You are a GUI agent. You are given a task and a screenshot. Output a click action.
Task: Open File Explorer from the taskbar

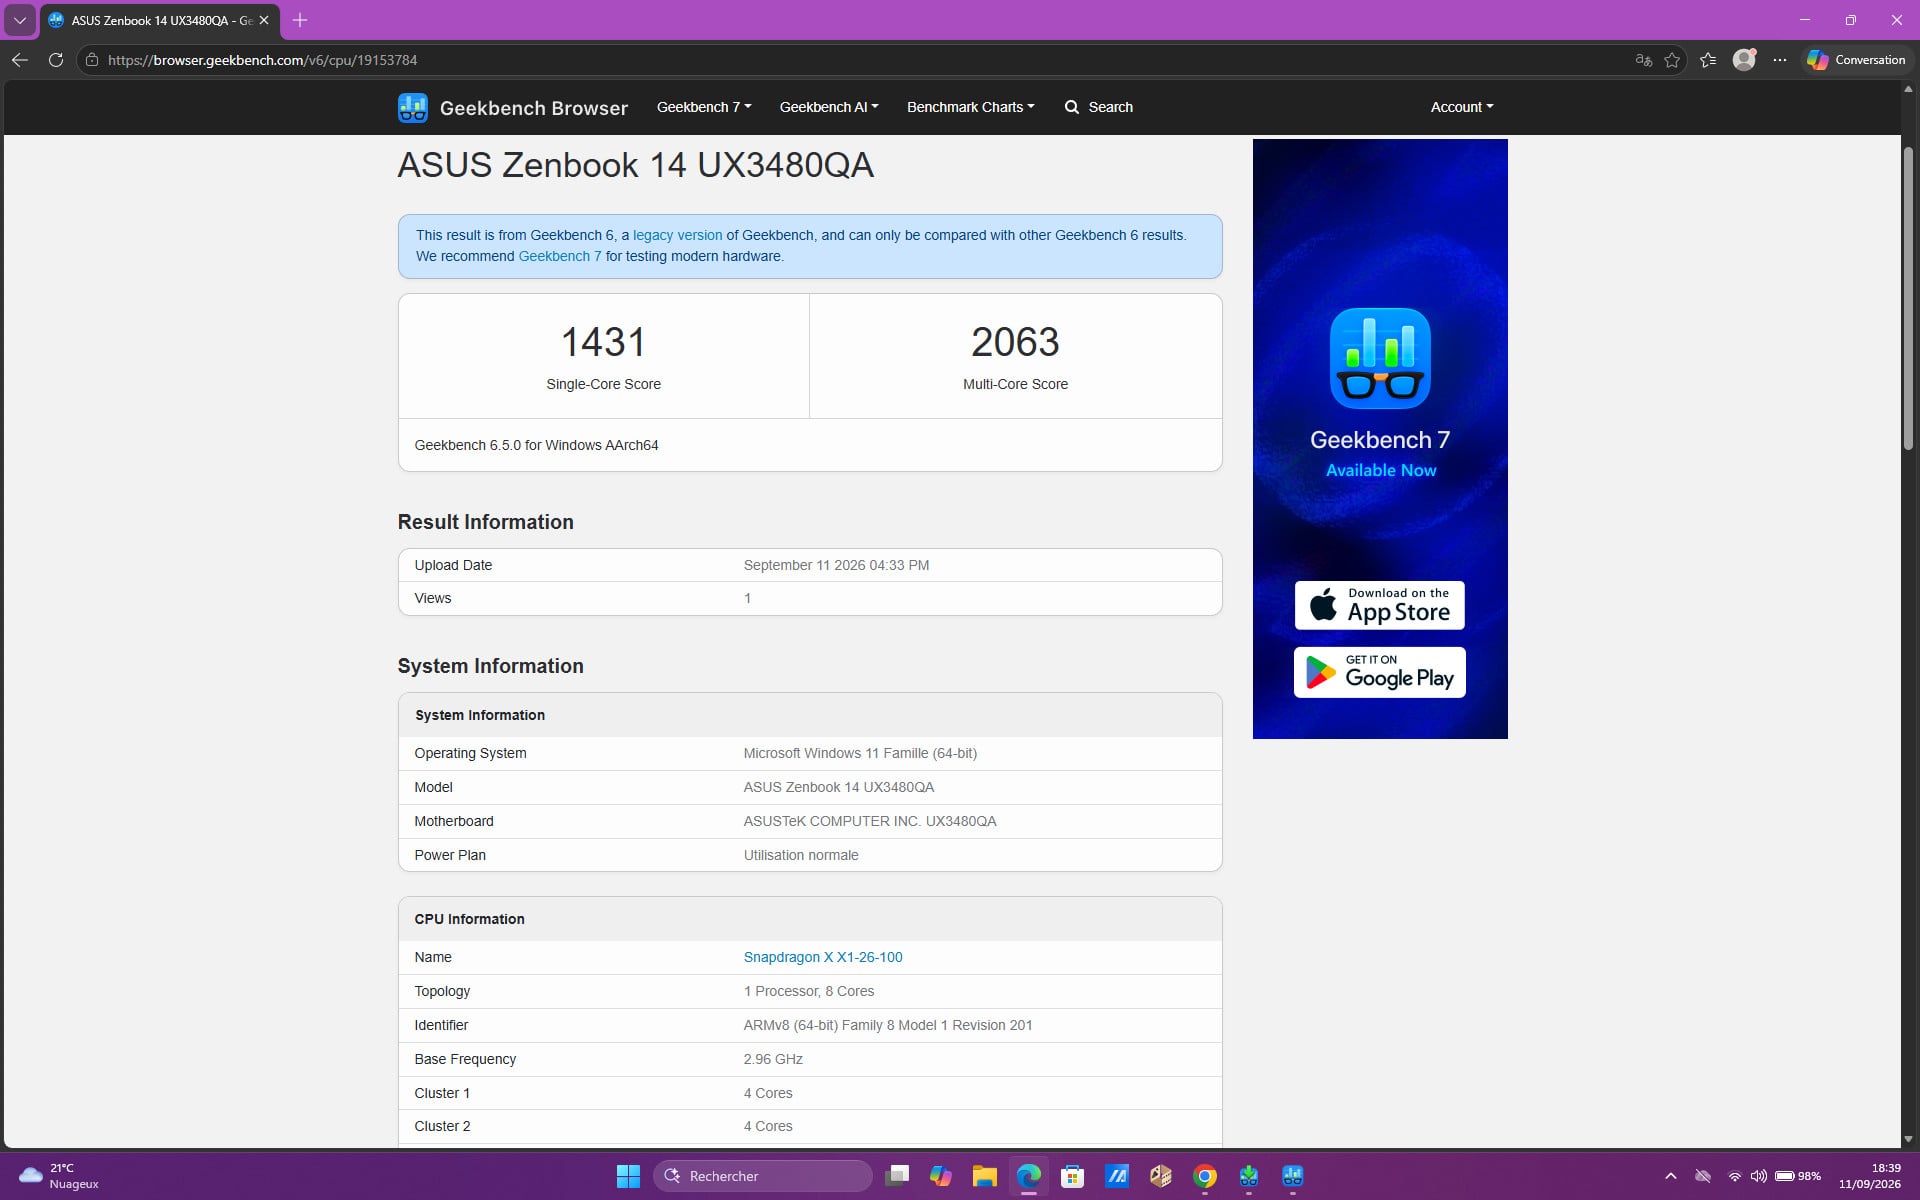(985, 1176)
